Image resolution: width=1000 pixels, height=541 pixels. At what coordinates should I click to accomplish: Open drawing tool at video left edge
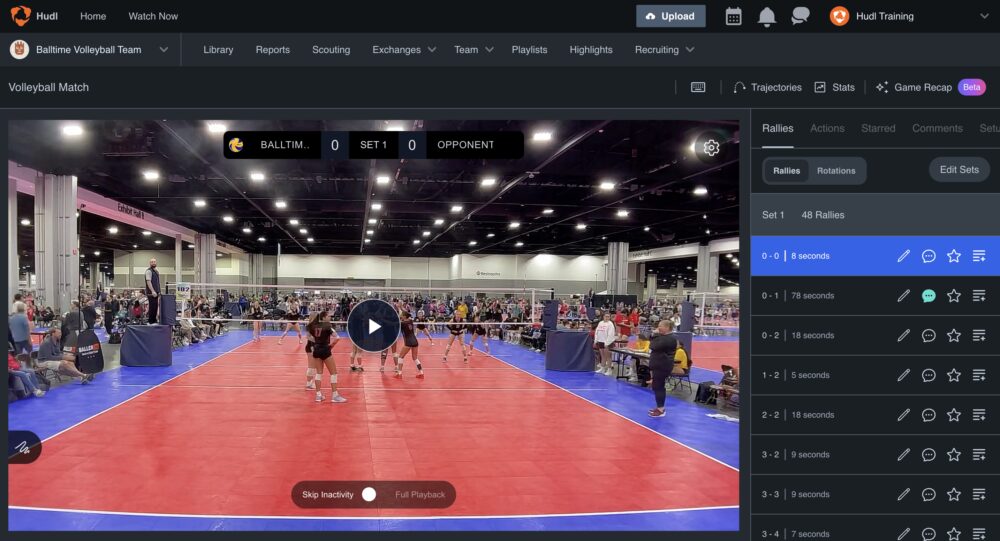21,447
